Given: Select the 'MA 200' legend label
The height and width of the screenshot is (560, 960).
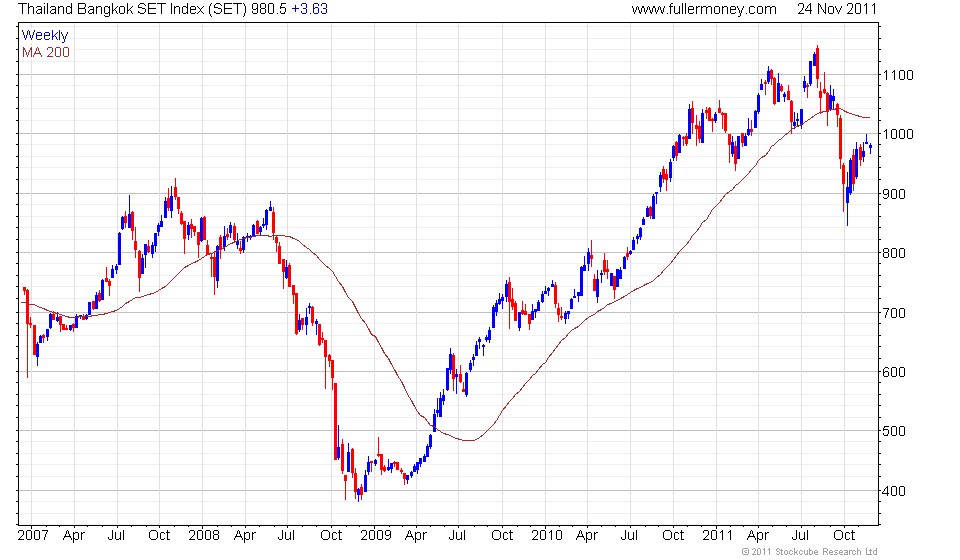Looking at the screenshot, I should [46, 53].
